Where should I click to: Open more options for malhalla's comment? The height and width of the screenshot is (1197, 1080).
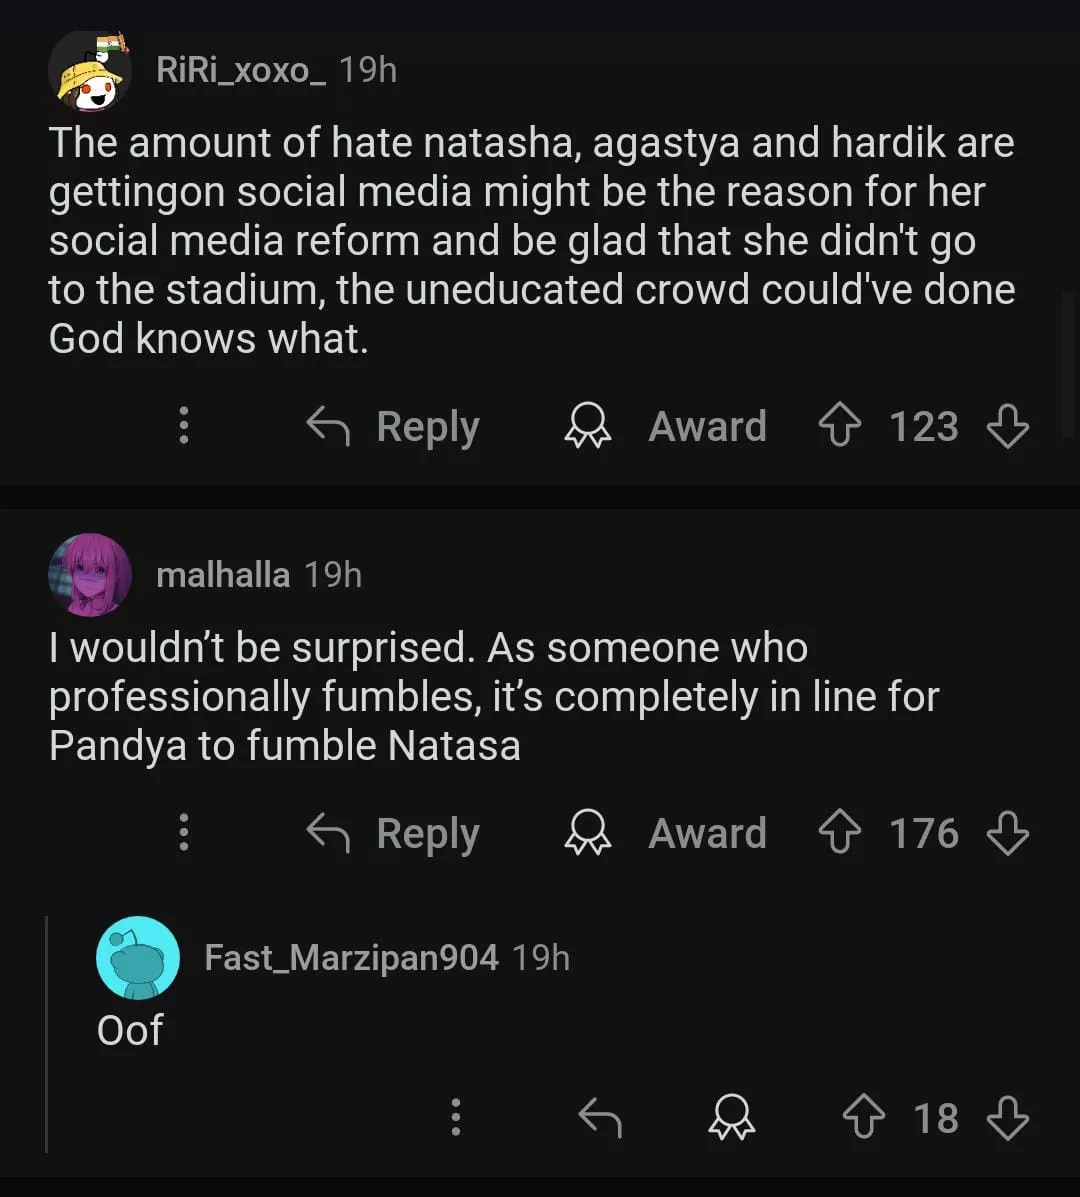tap(183, 833)
